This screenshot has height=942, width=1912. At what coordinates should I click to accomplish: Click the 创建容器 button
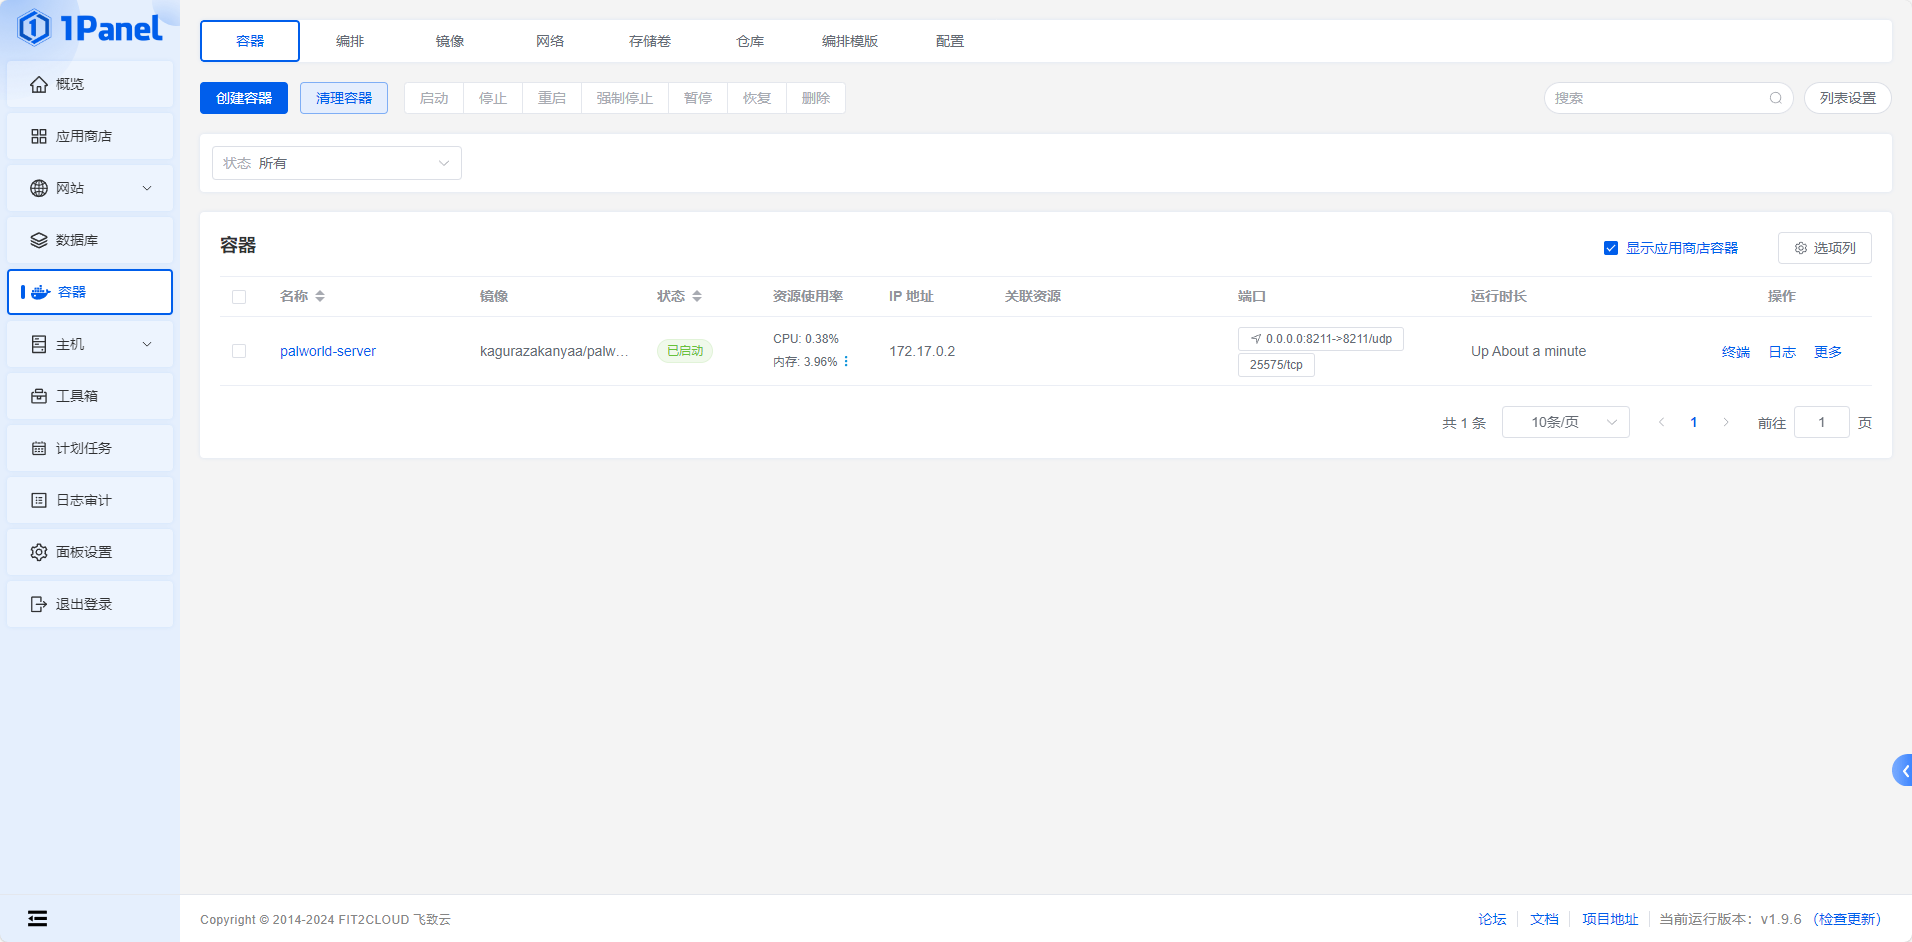244,98
